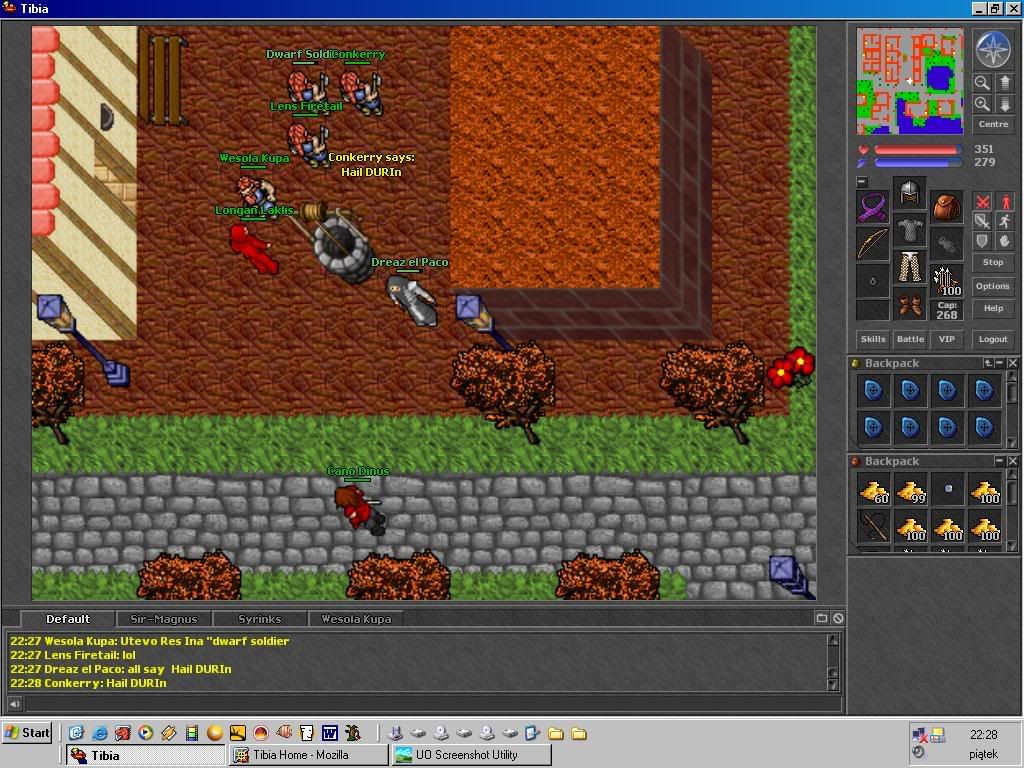Select the steel helmet in the head slot

(910, 193)
